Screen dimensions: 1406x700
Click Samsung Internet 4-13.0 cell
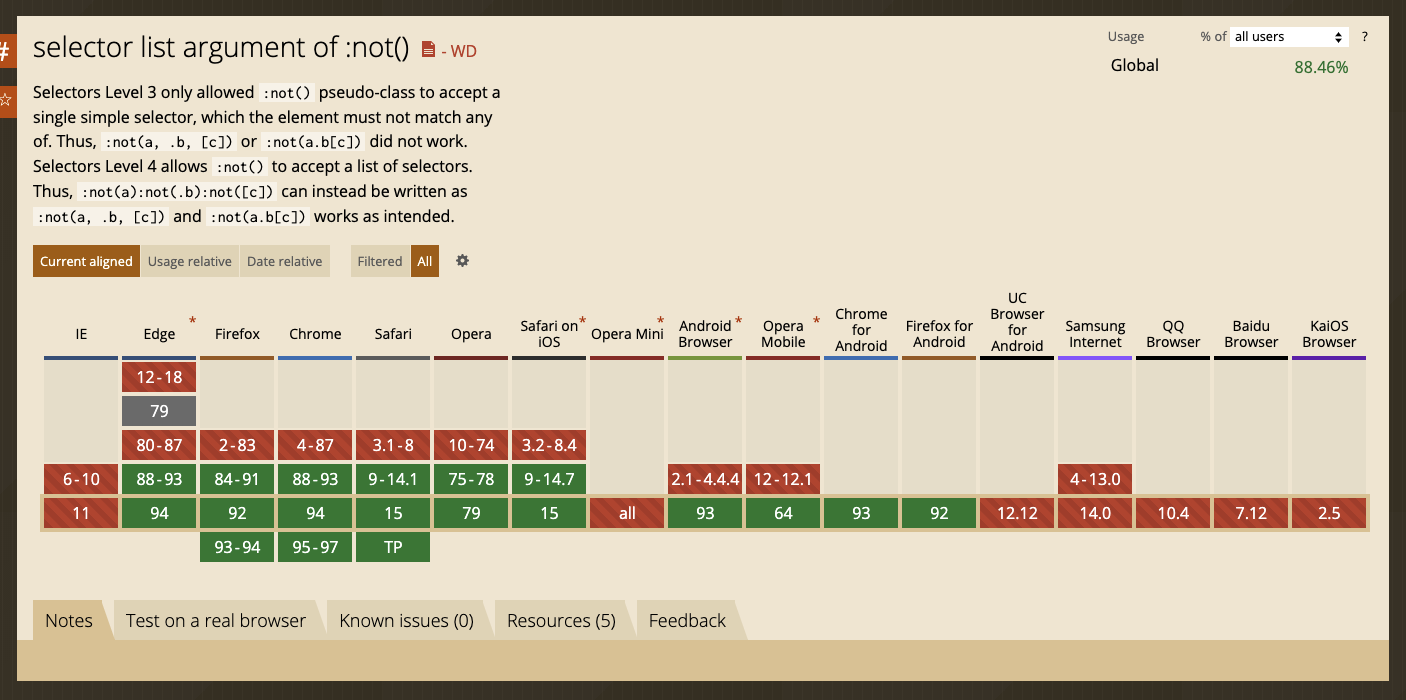click(1095, 479)
